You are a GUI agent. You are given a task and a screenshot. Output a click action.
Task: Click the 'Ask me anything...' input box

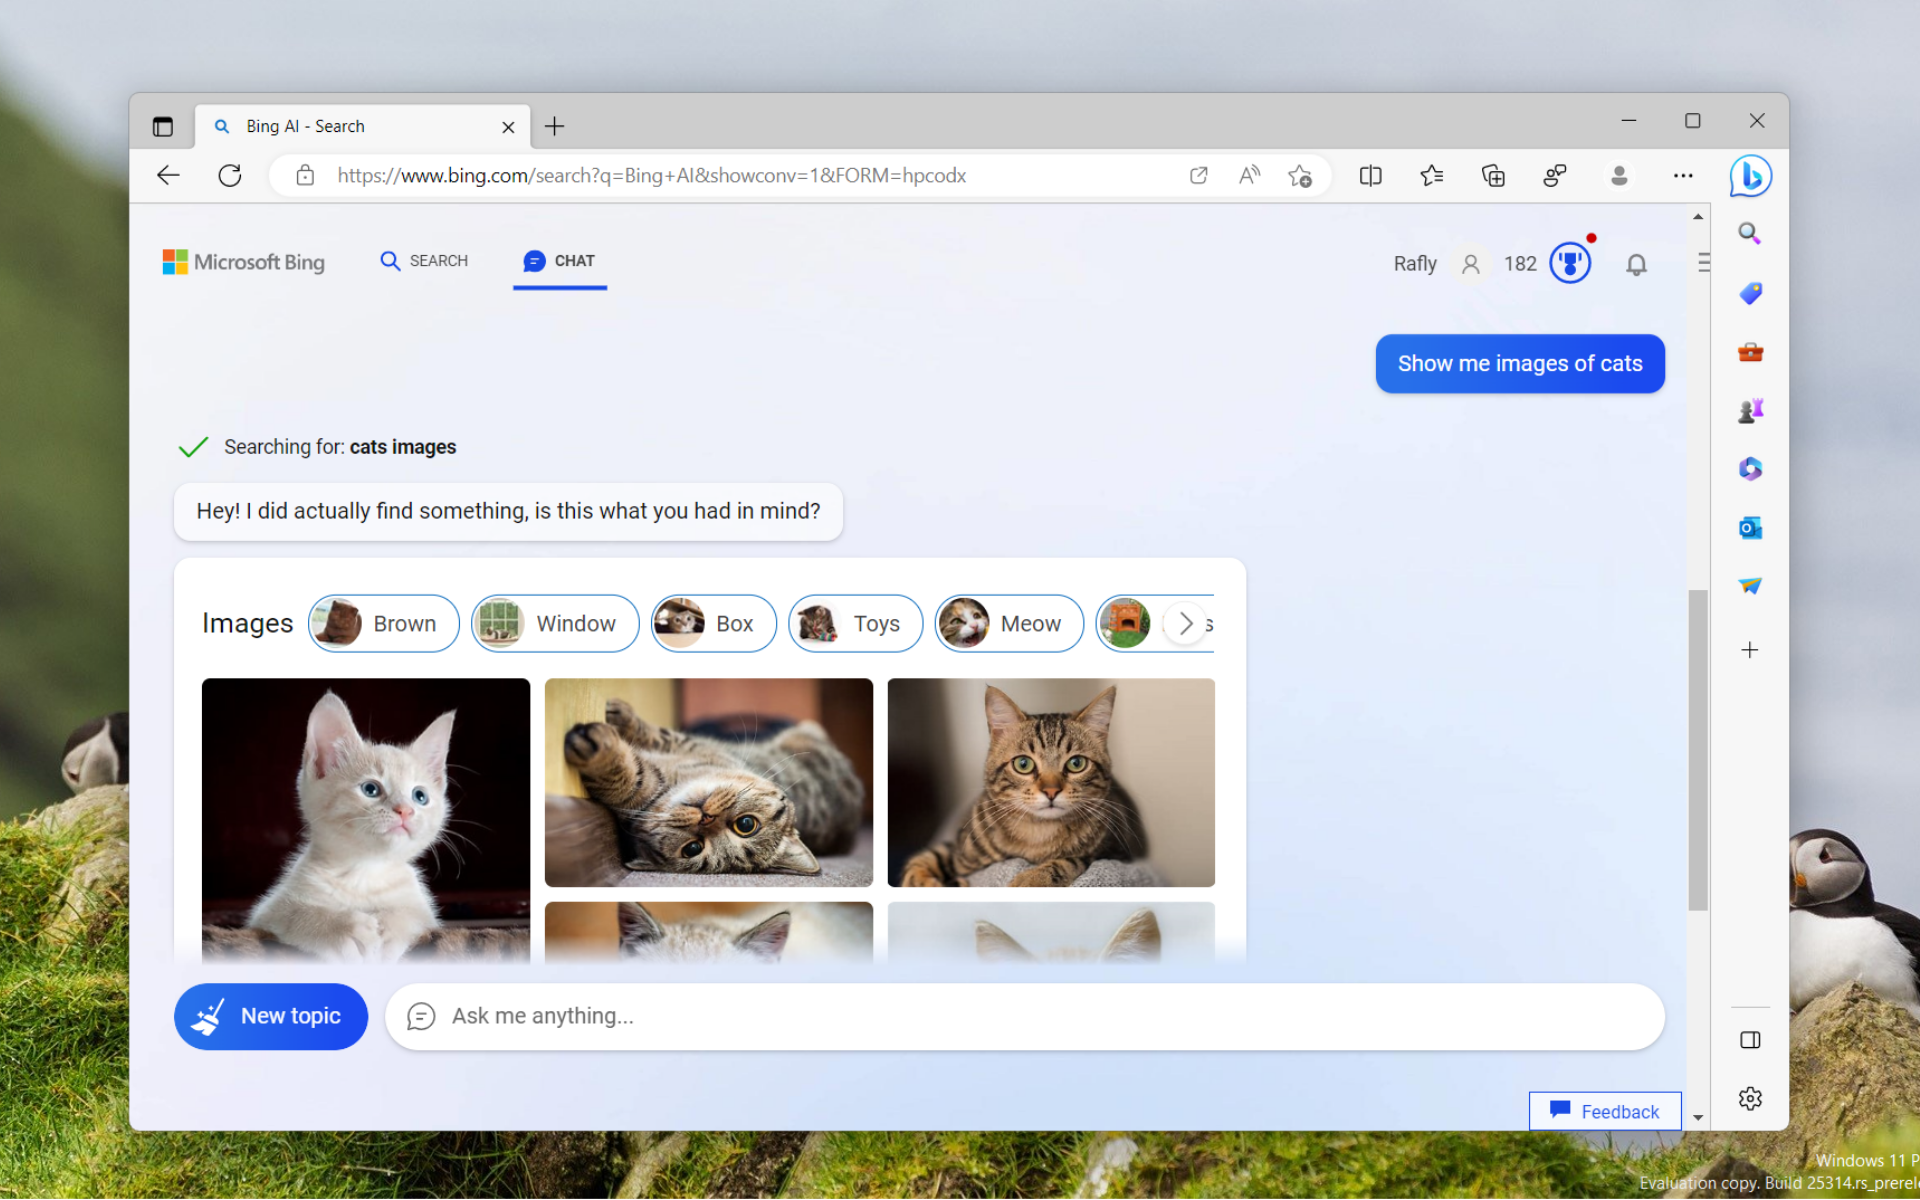[1025, 1017]
